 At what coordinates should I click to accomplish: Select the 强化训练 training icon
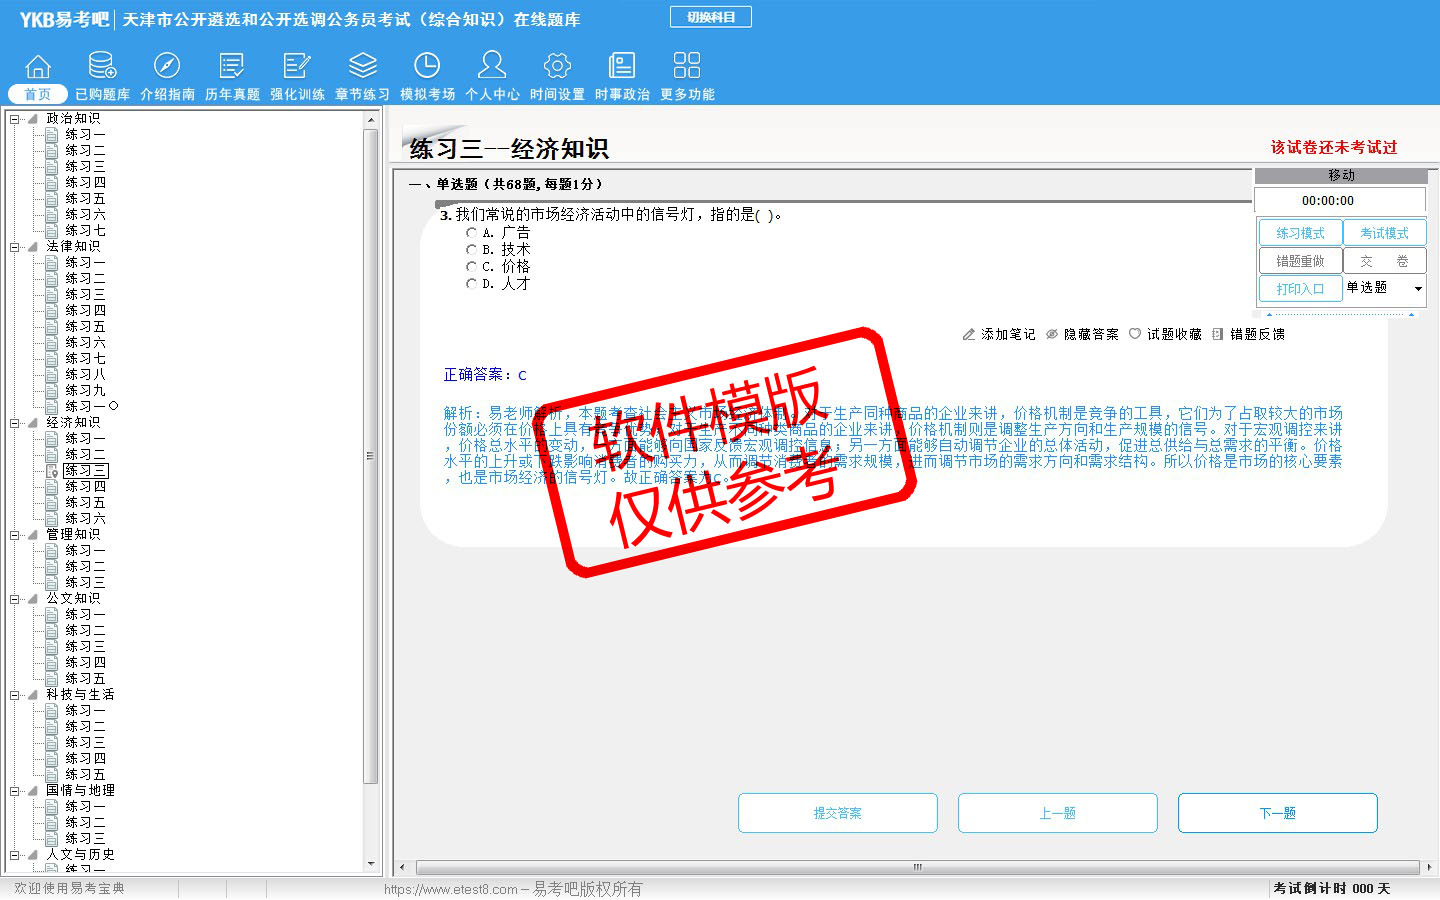297,66
